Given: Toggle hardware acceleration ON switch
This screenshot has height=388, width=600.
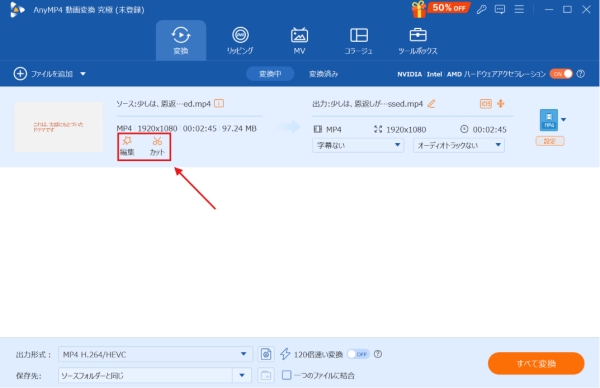Looking at the screenshot, I should pyautogui.click(x=561, y=74).
